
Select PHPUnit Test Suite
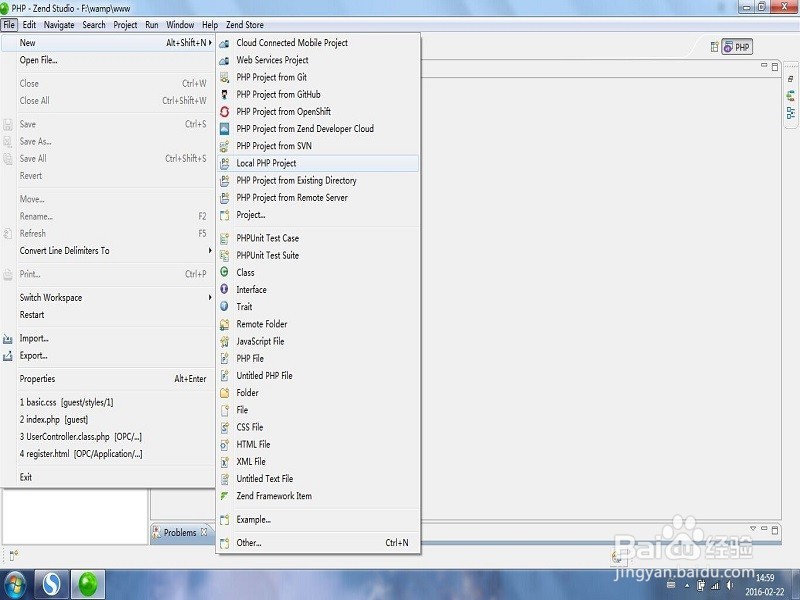coord(318,255)
